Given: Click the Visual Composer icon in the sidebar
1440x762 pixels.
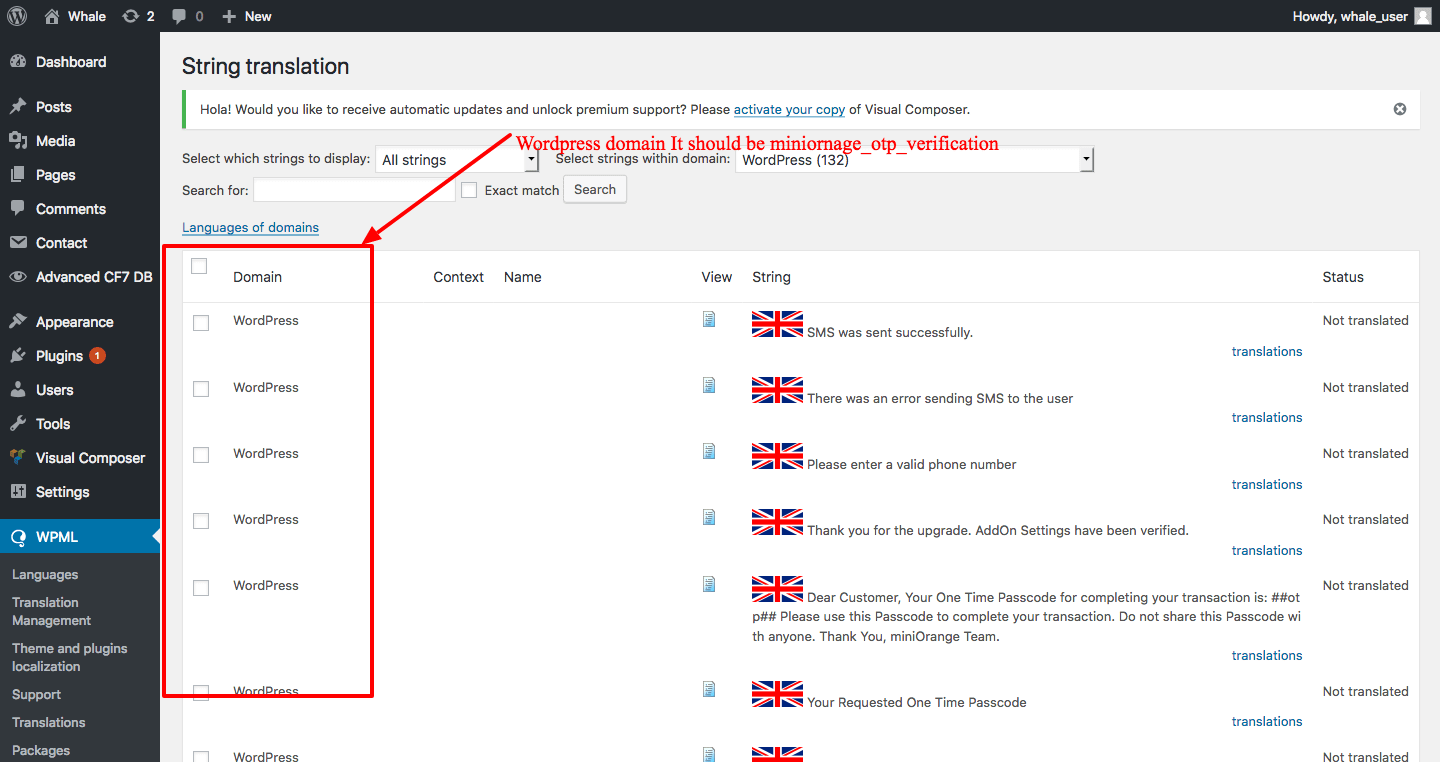Looking at the screenshot, I should click(21, 458).
